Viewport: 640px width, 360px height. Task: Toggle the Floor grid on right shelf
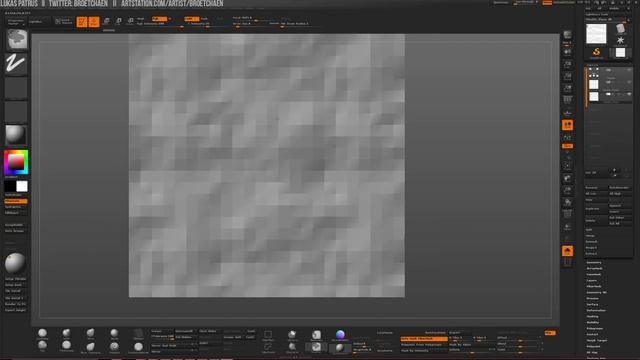pos(567,112)
